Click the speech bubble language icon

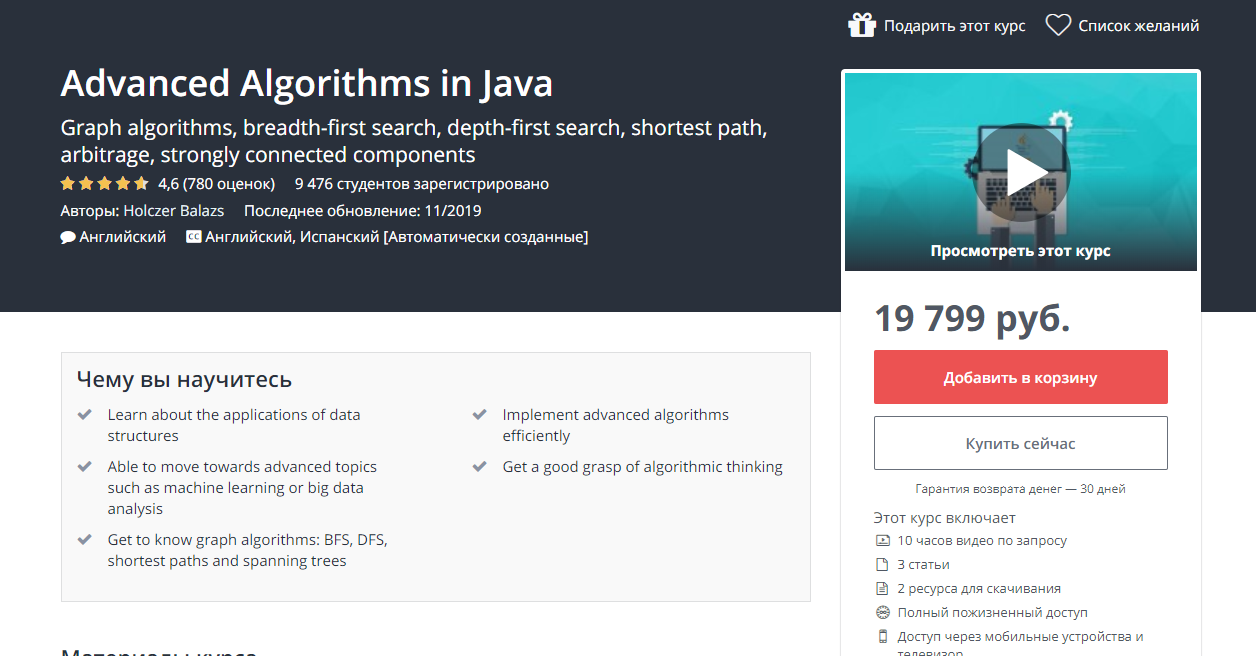click(68, 238)
